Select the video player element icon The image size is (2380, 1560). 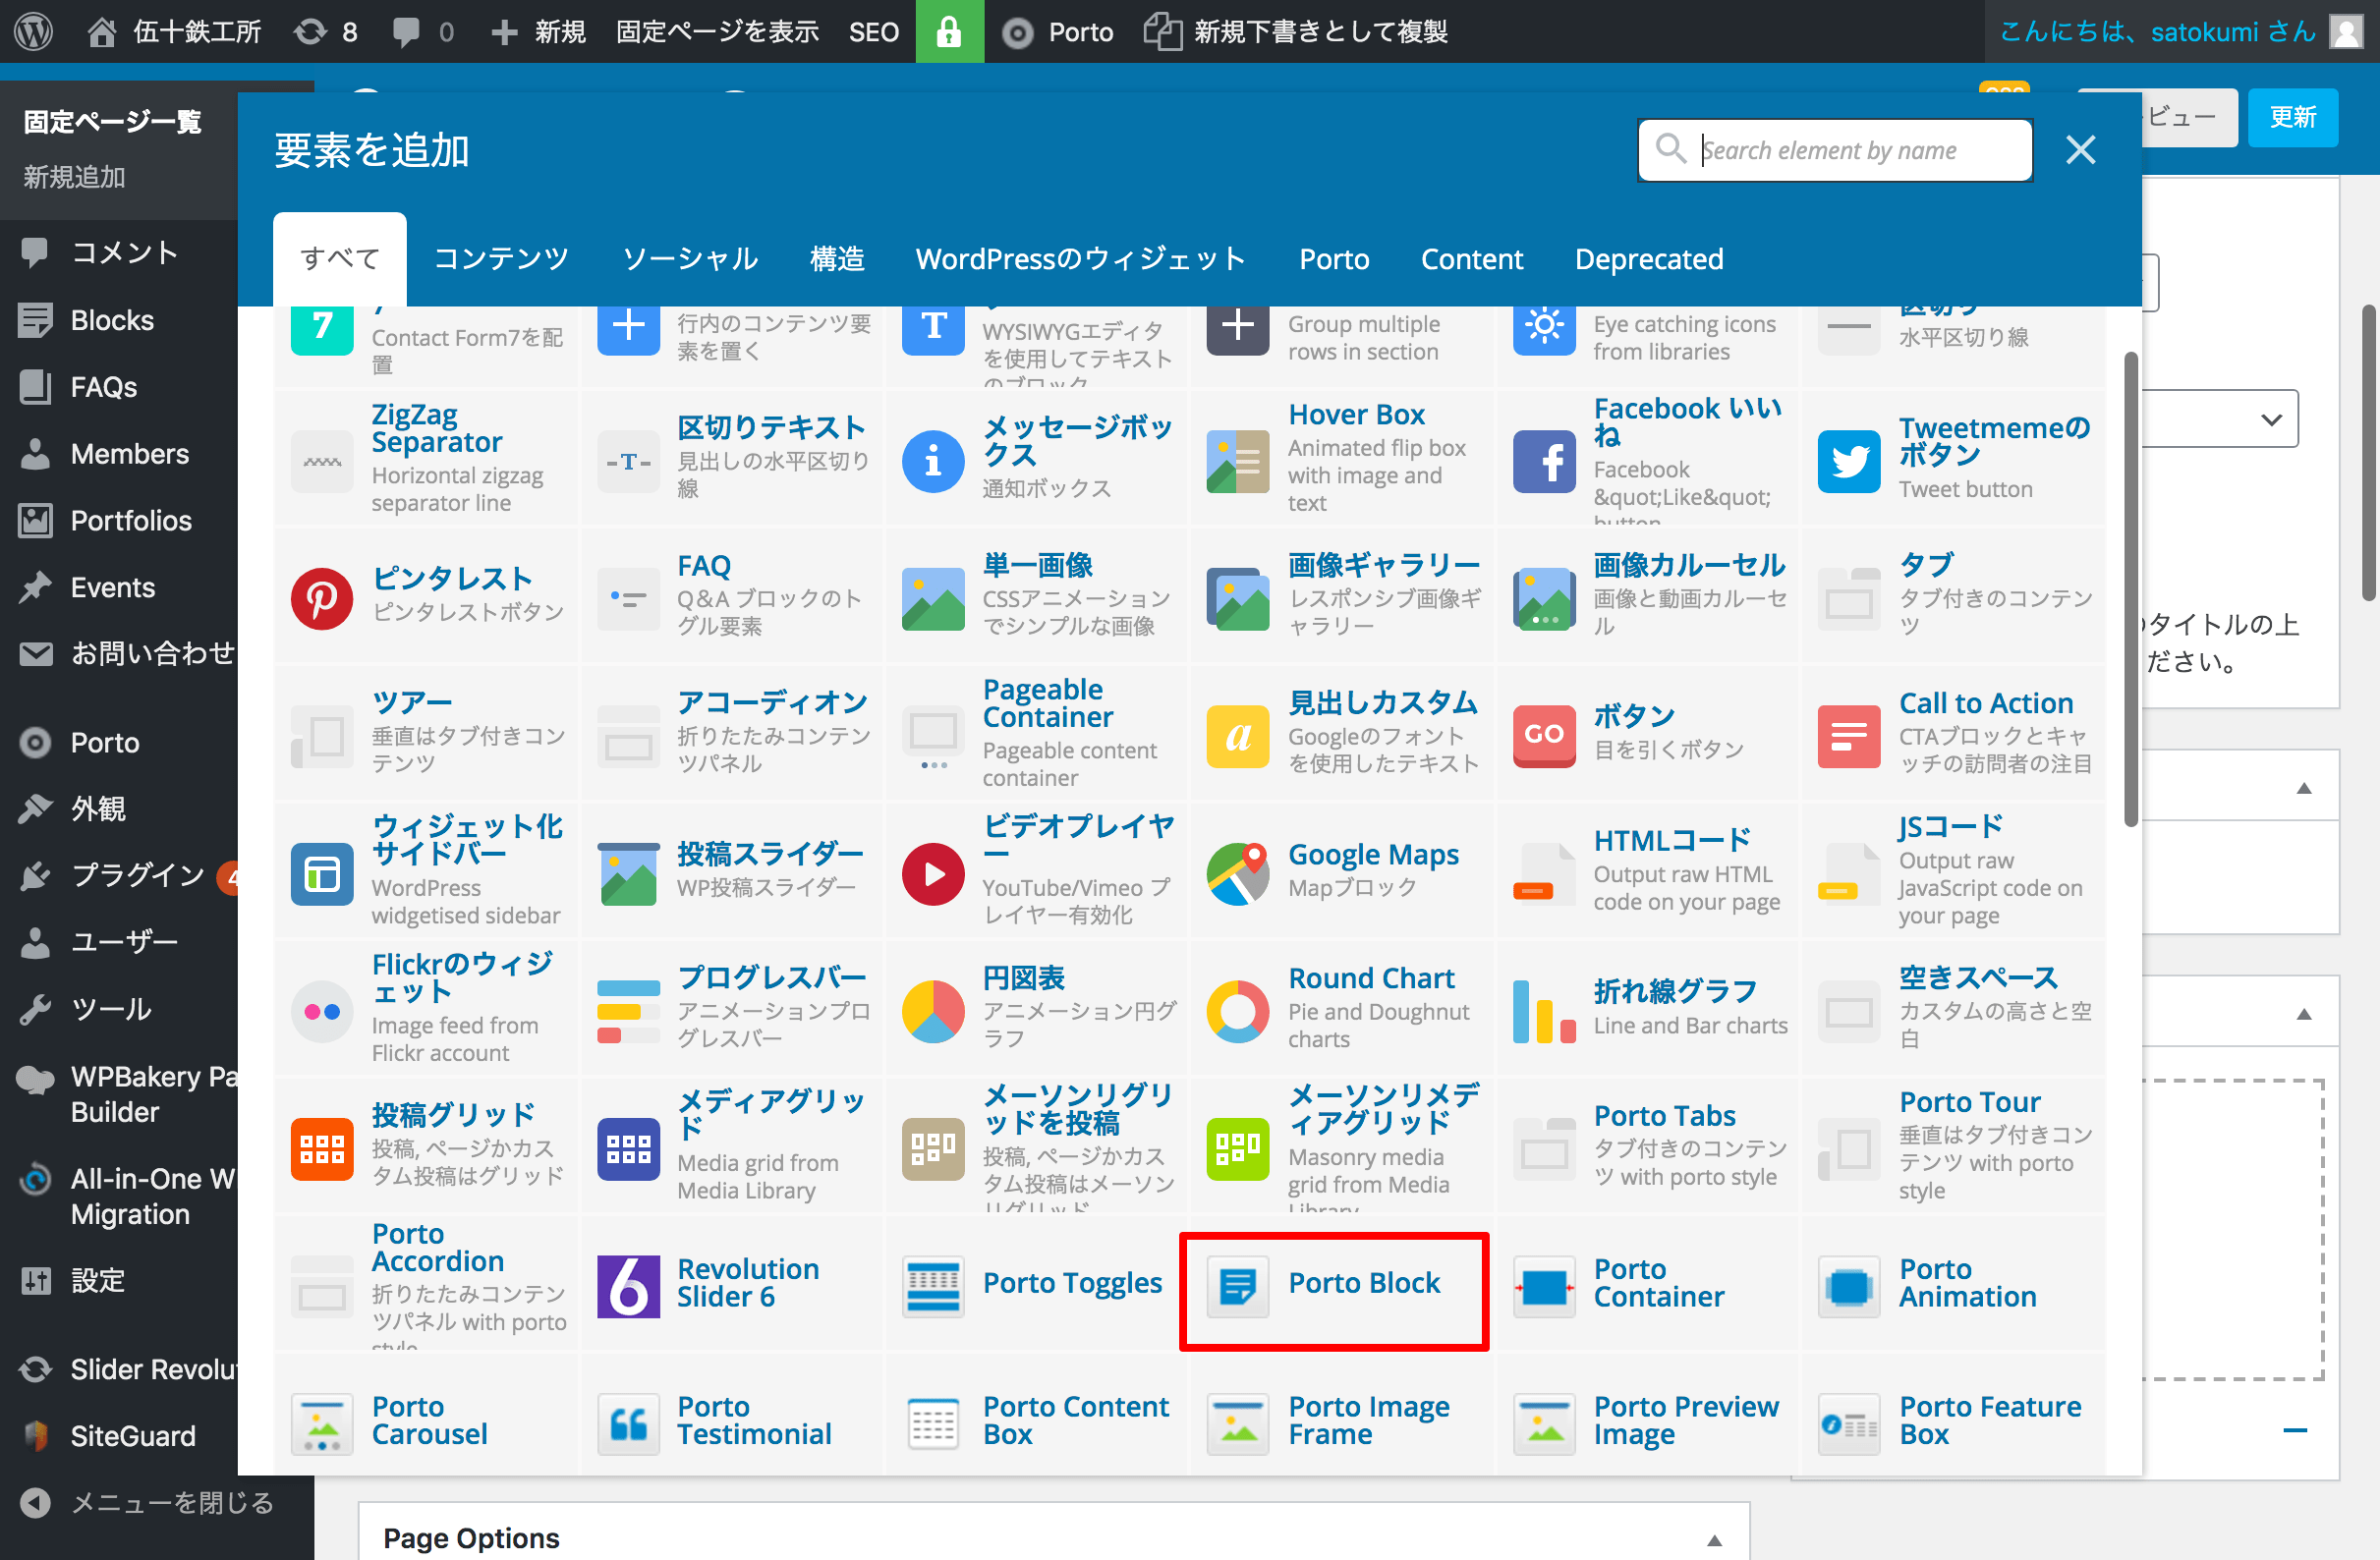932,873
